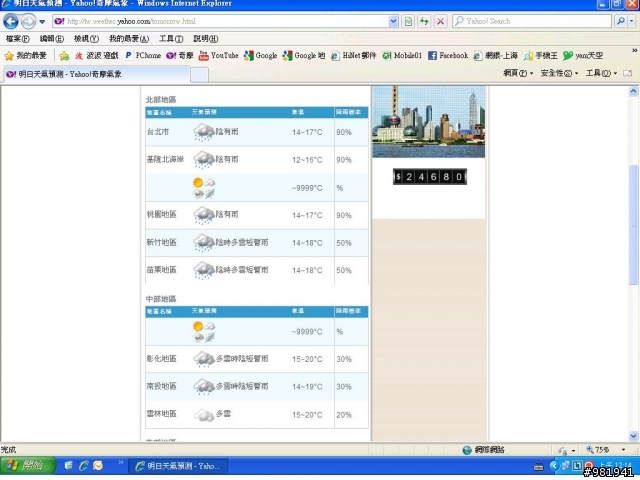Click the 彰化地區 weather icon
The height and width of the screenshot is (480, 640).
tap(203, 359)
